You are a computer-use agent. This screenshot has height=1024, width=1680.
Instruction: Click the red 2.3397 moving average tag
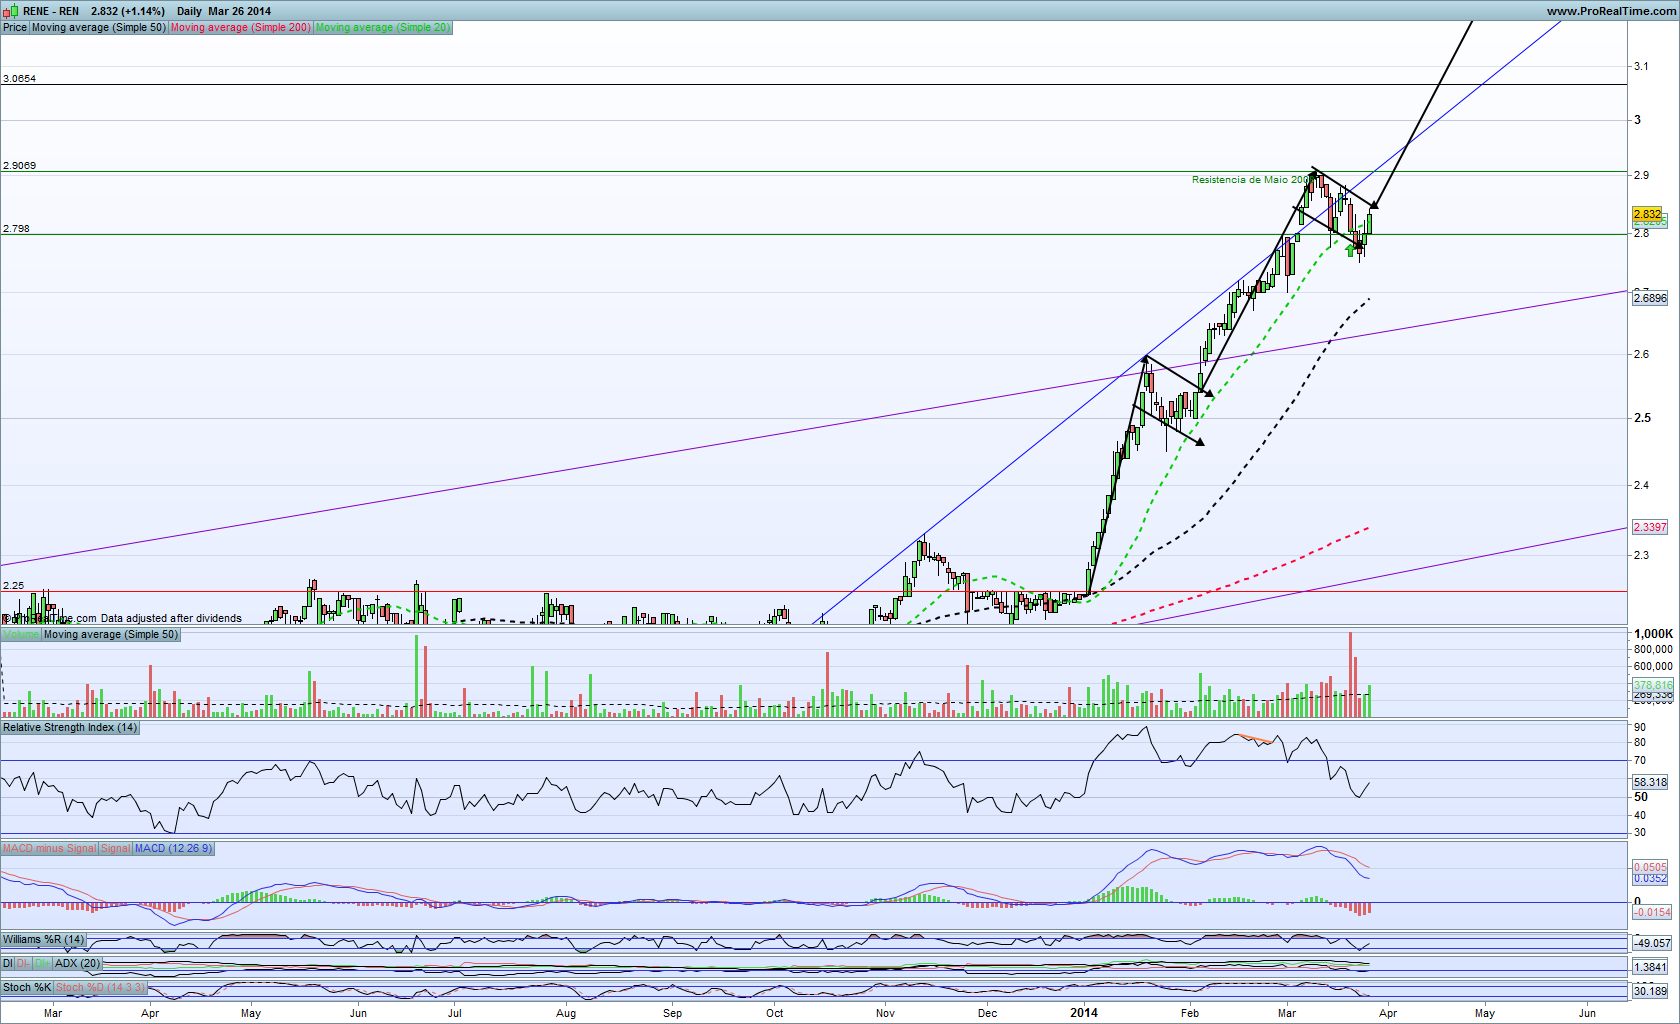pos(1650,527)
